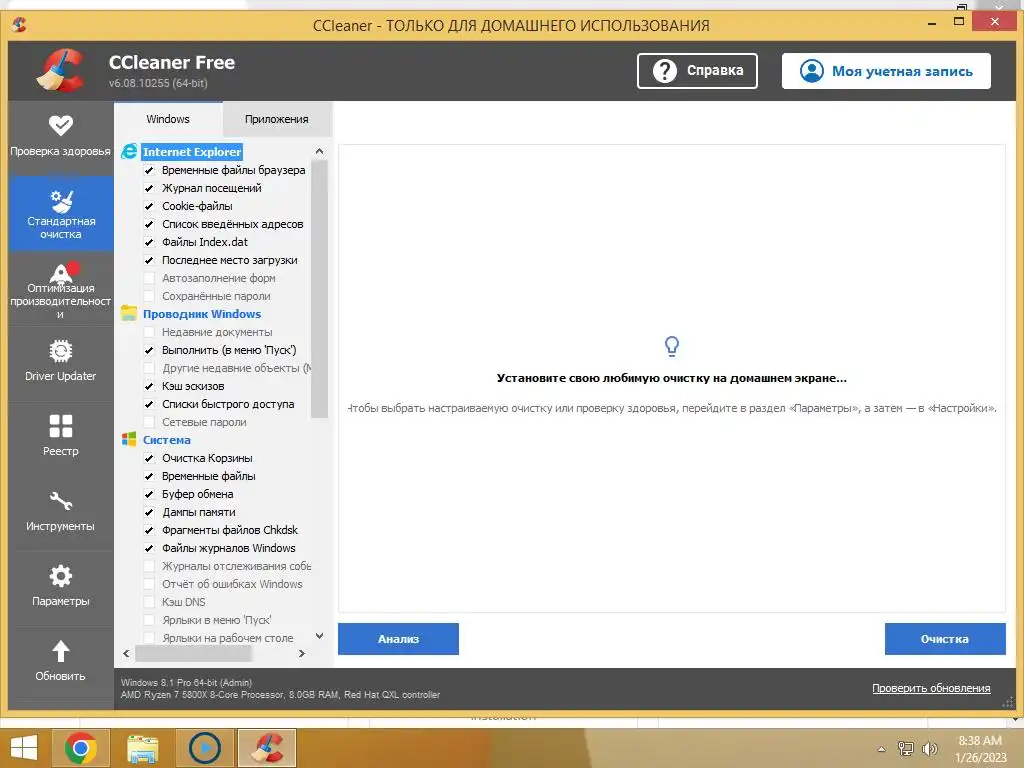Enable Сетевые пароли checkbox
This screenshot has width=1024, height=768.
tap(149, 422)
